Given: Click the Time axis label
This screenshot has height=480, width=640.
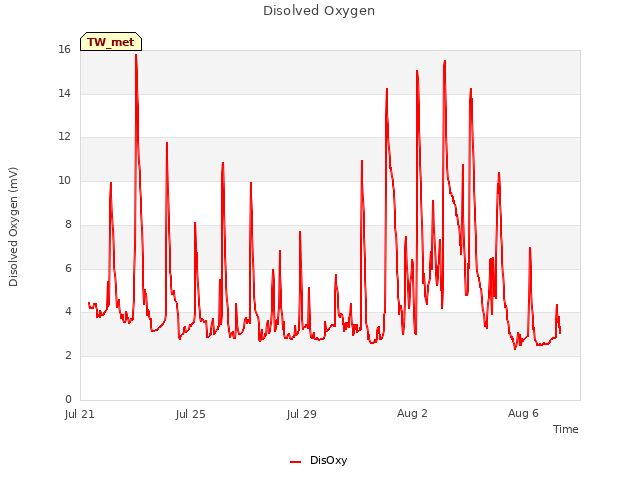Looking at the screenshot, I should coord(565,429).
